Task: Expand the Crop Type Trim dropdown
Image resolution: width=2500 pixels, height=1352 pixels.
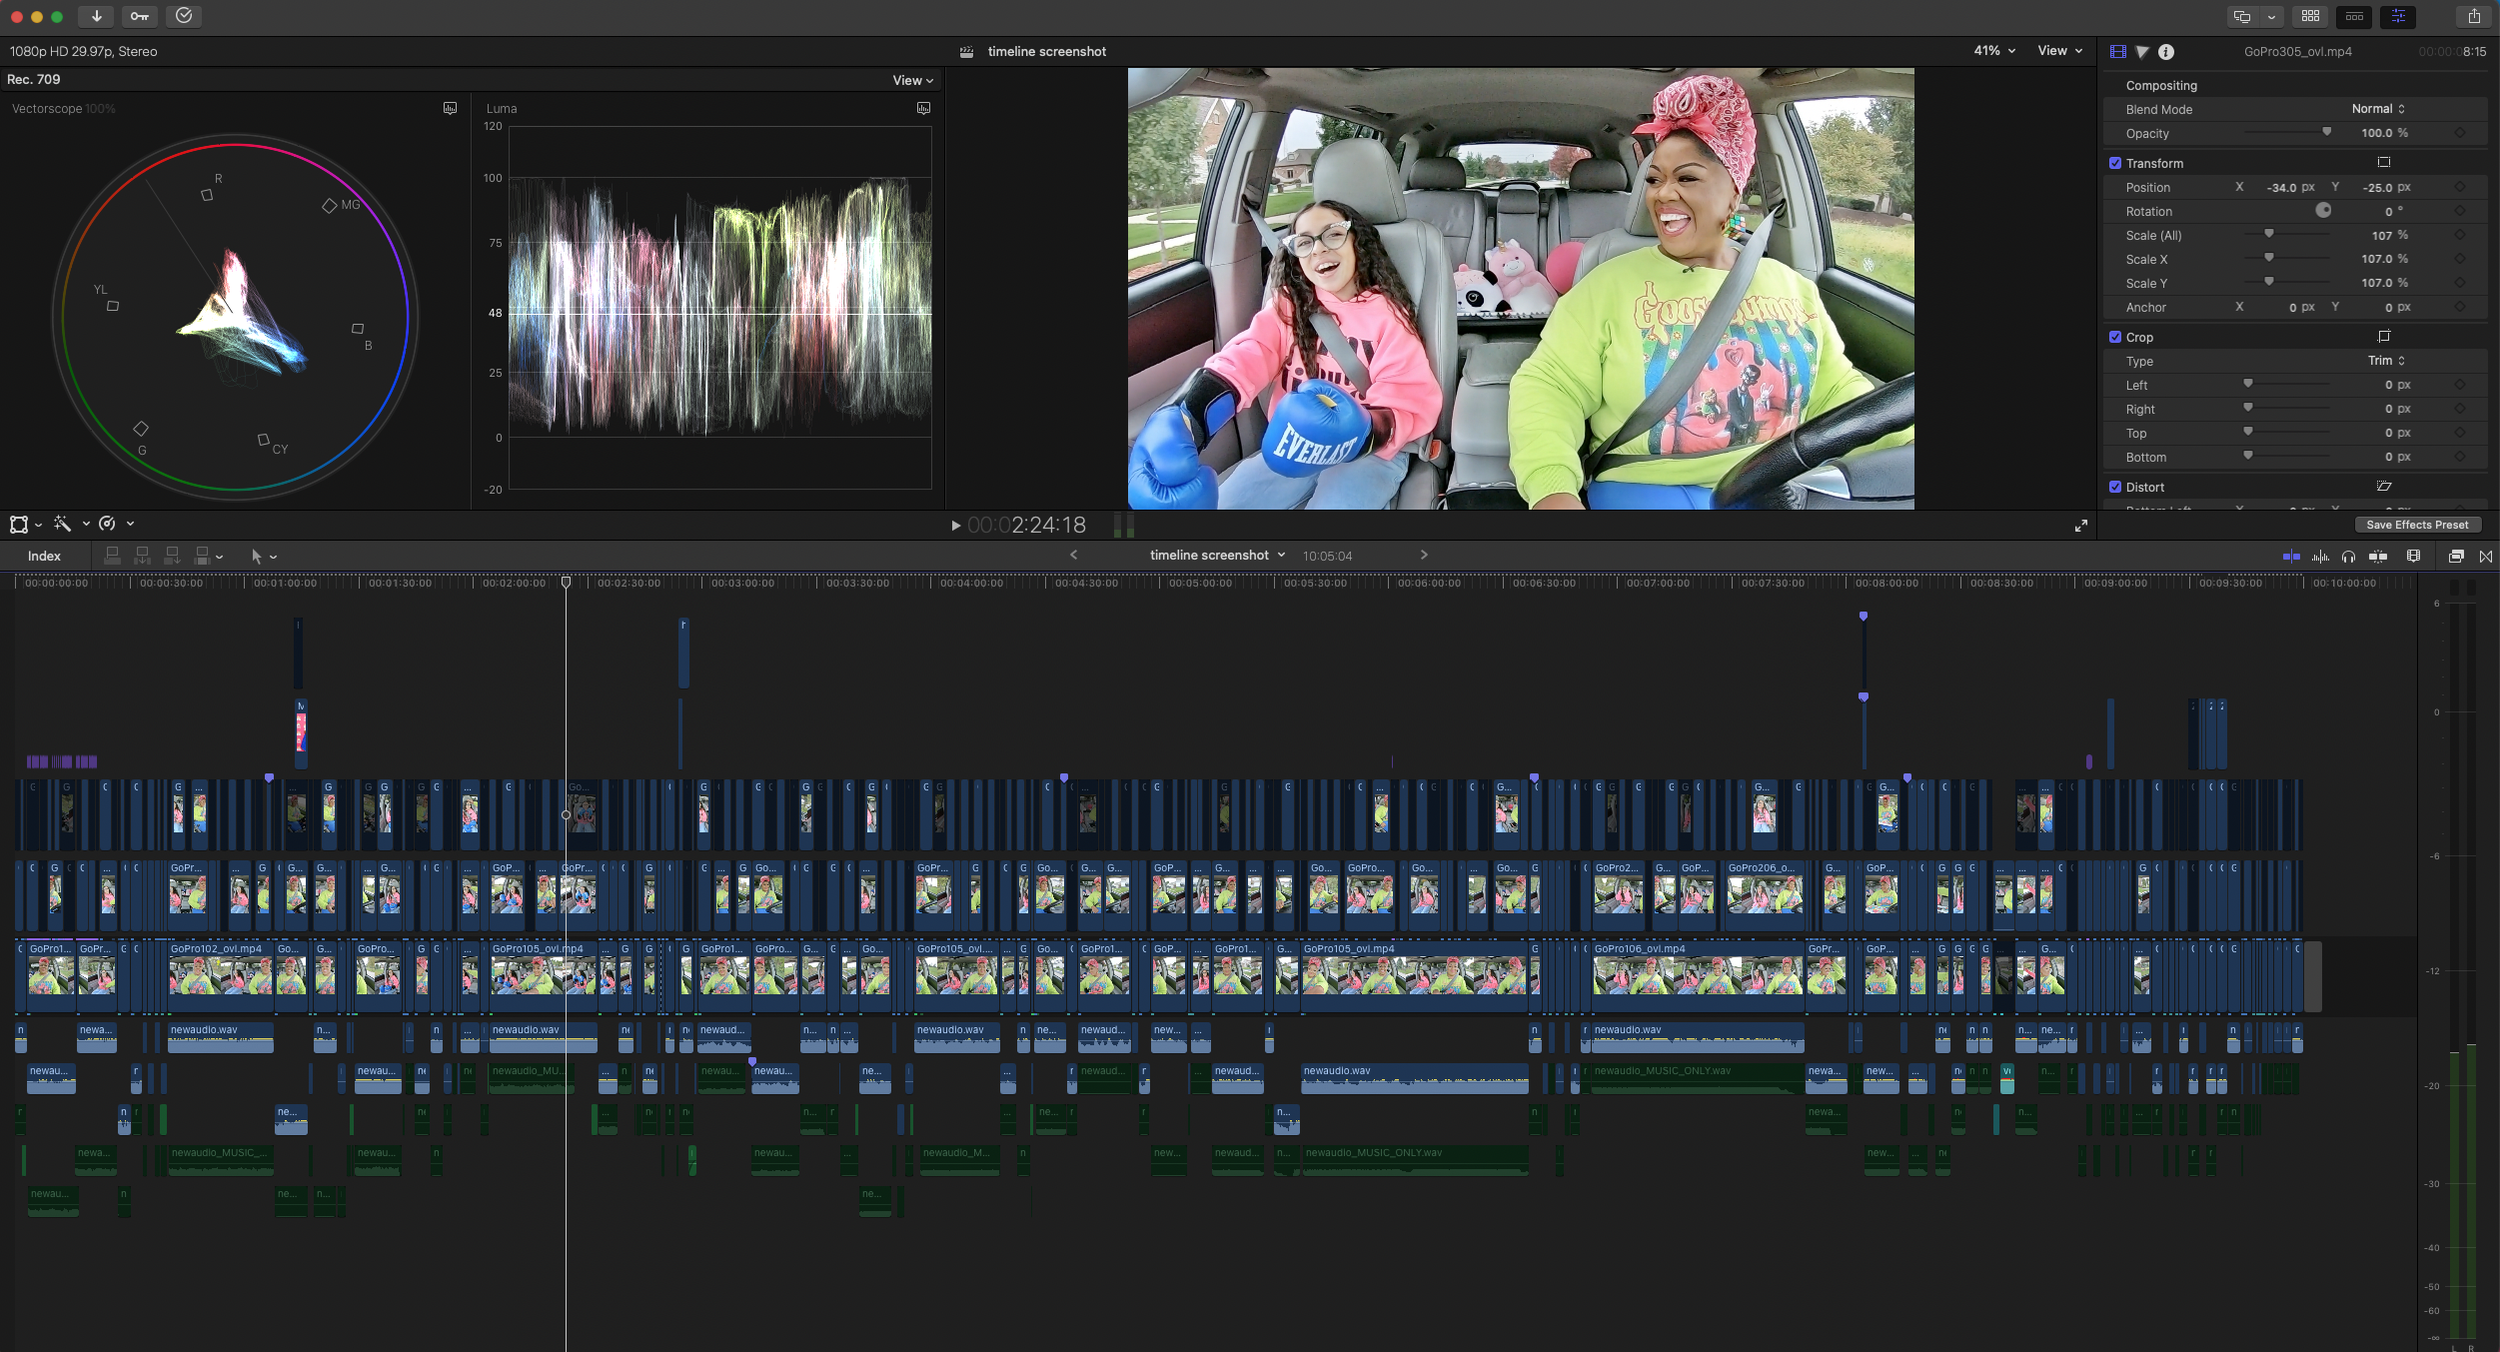Action: pos(2386,361)
